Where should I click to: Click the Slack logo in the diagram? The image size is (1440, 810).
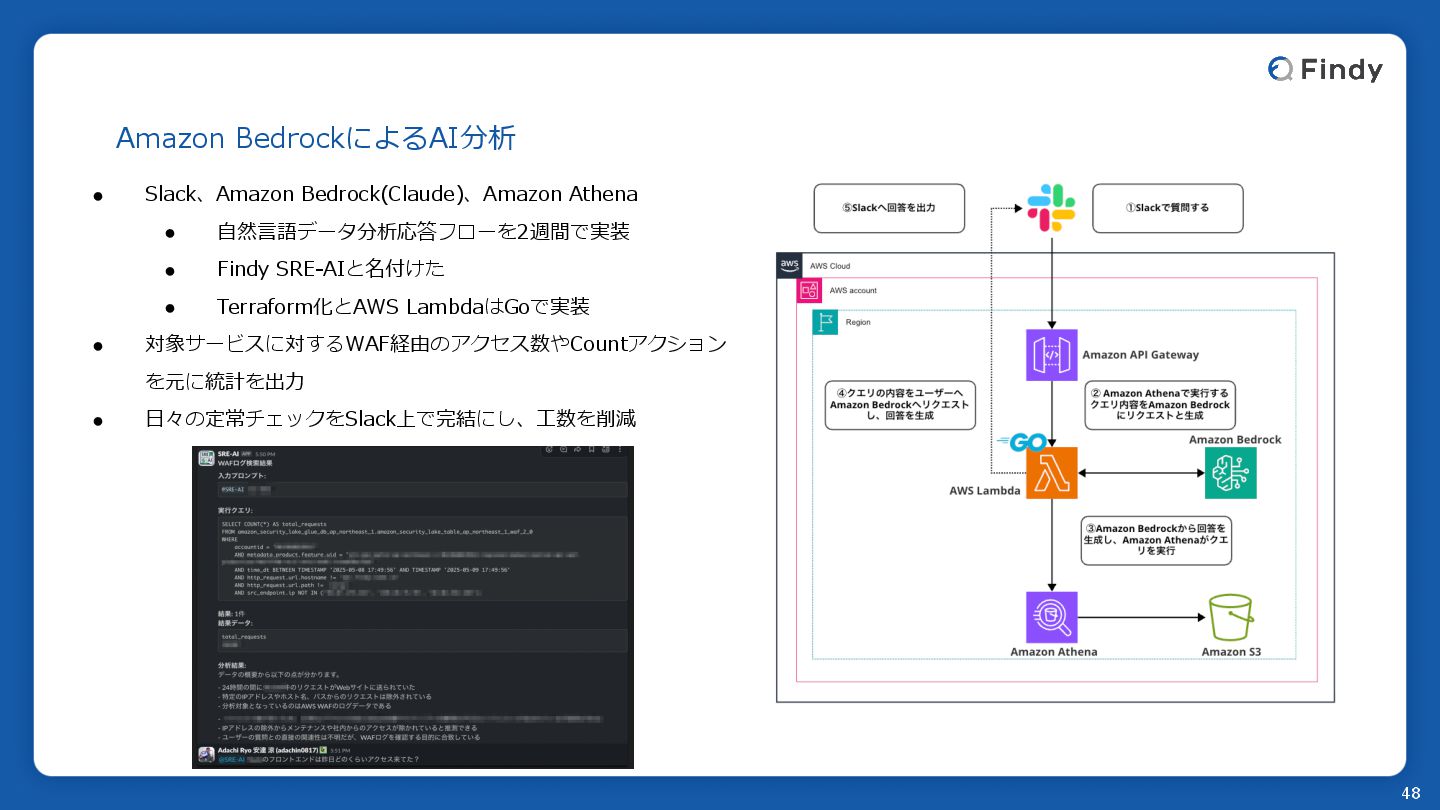click(x=1051, y=208)
